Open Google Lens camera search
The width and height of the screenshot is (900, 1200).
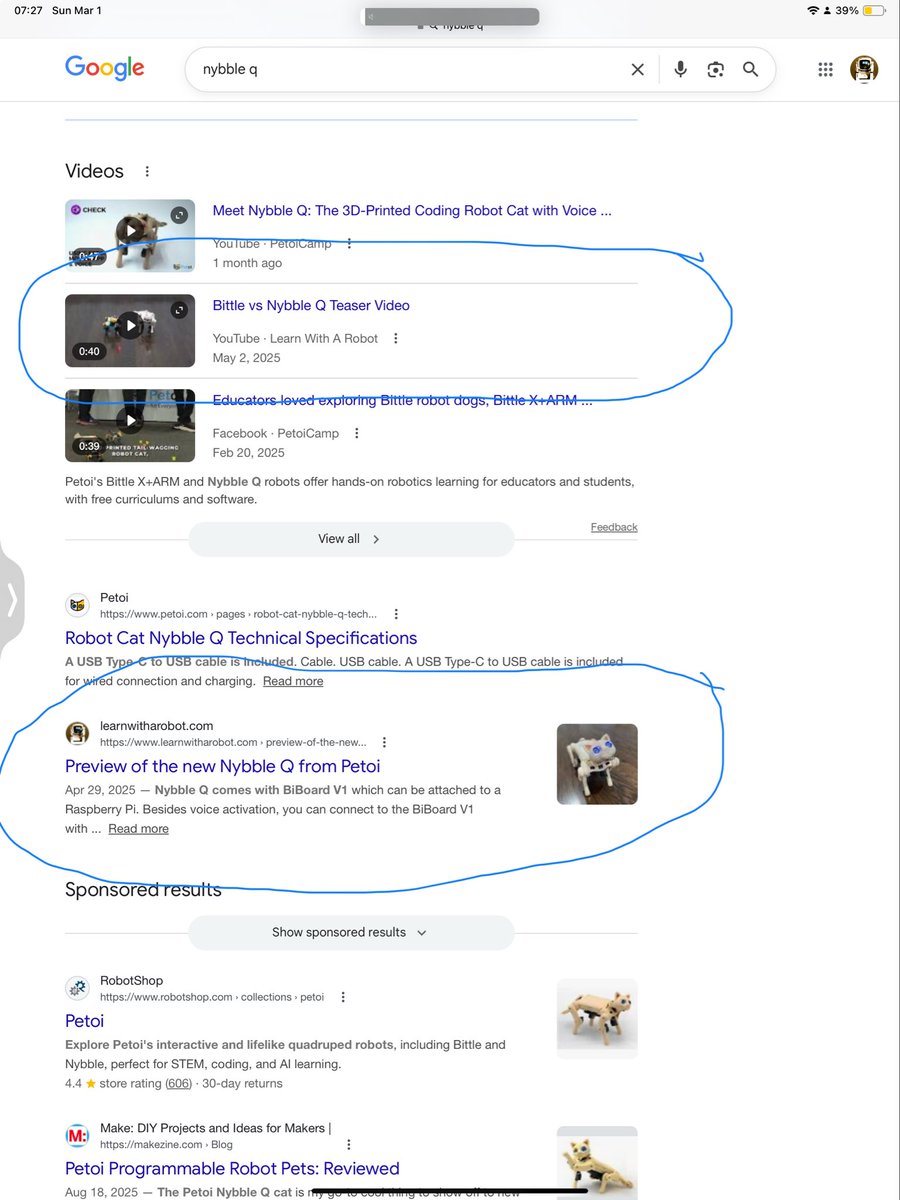716,69
